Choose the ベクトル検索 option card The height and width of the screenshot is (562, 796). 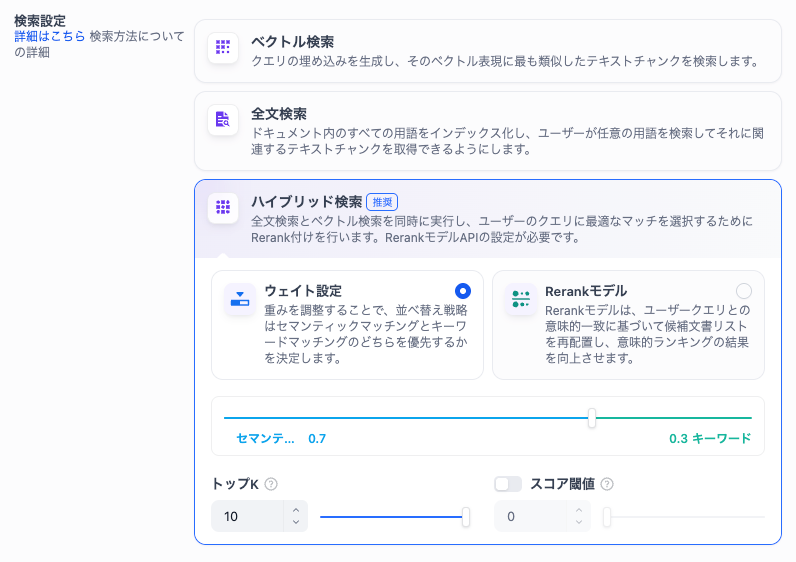pyautogui.click(x=488, y=51)
